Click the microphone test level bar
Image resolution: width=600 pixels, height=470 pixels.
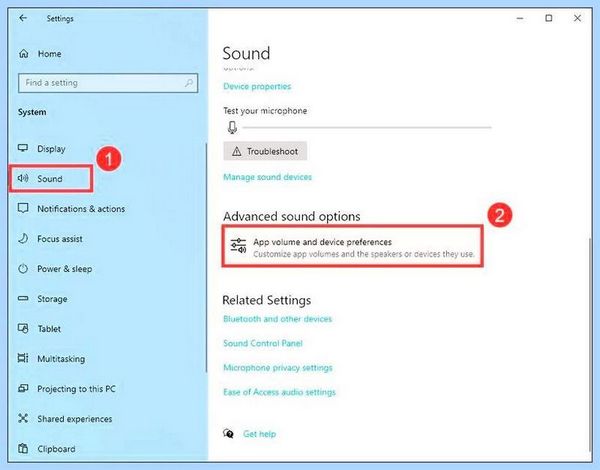point(367,127)
